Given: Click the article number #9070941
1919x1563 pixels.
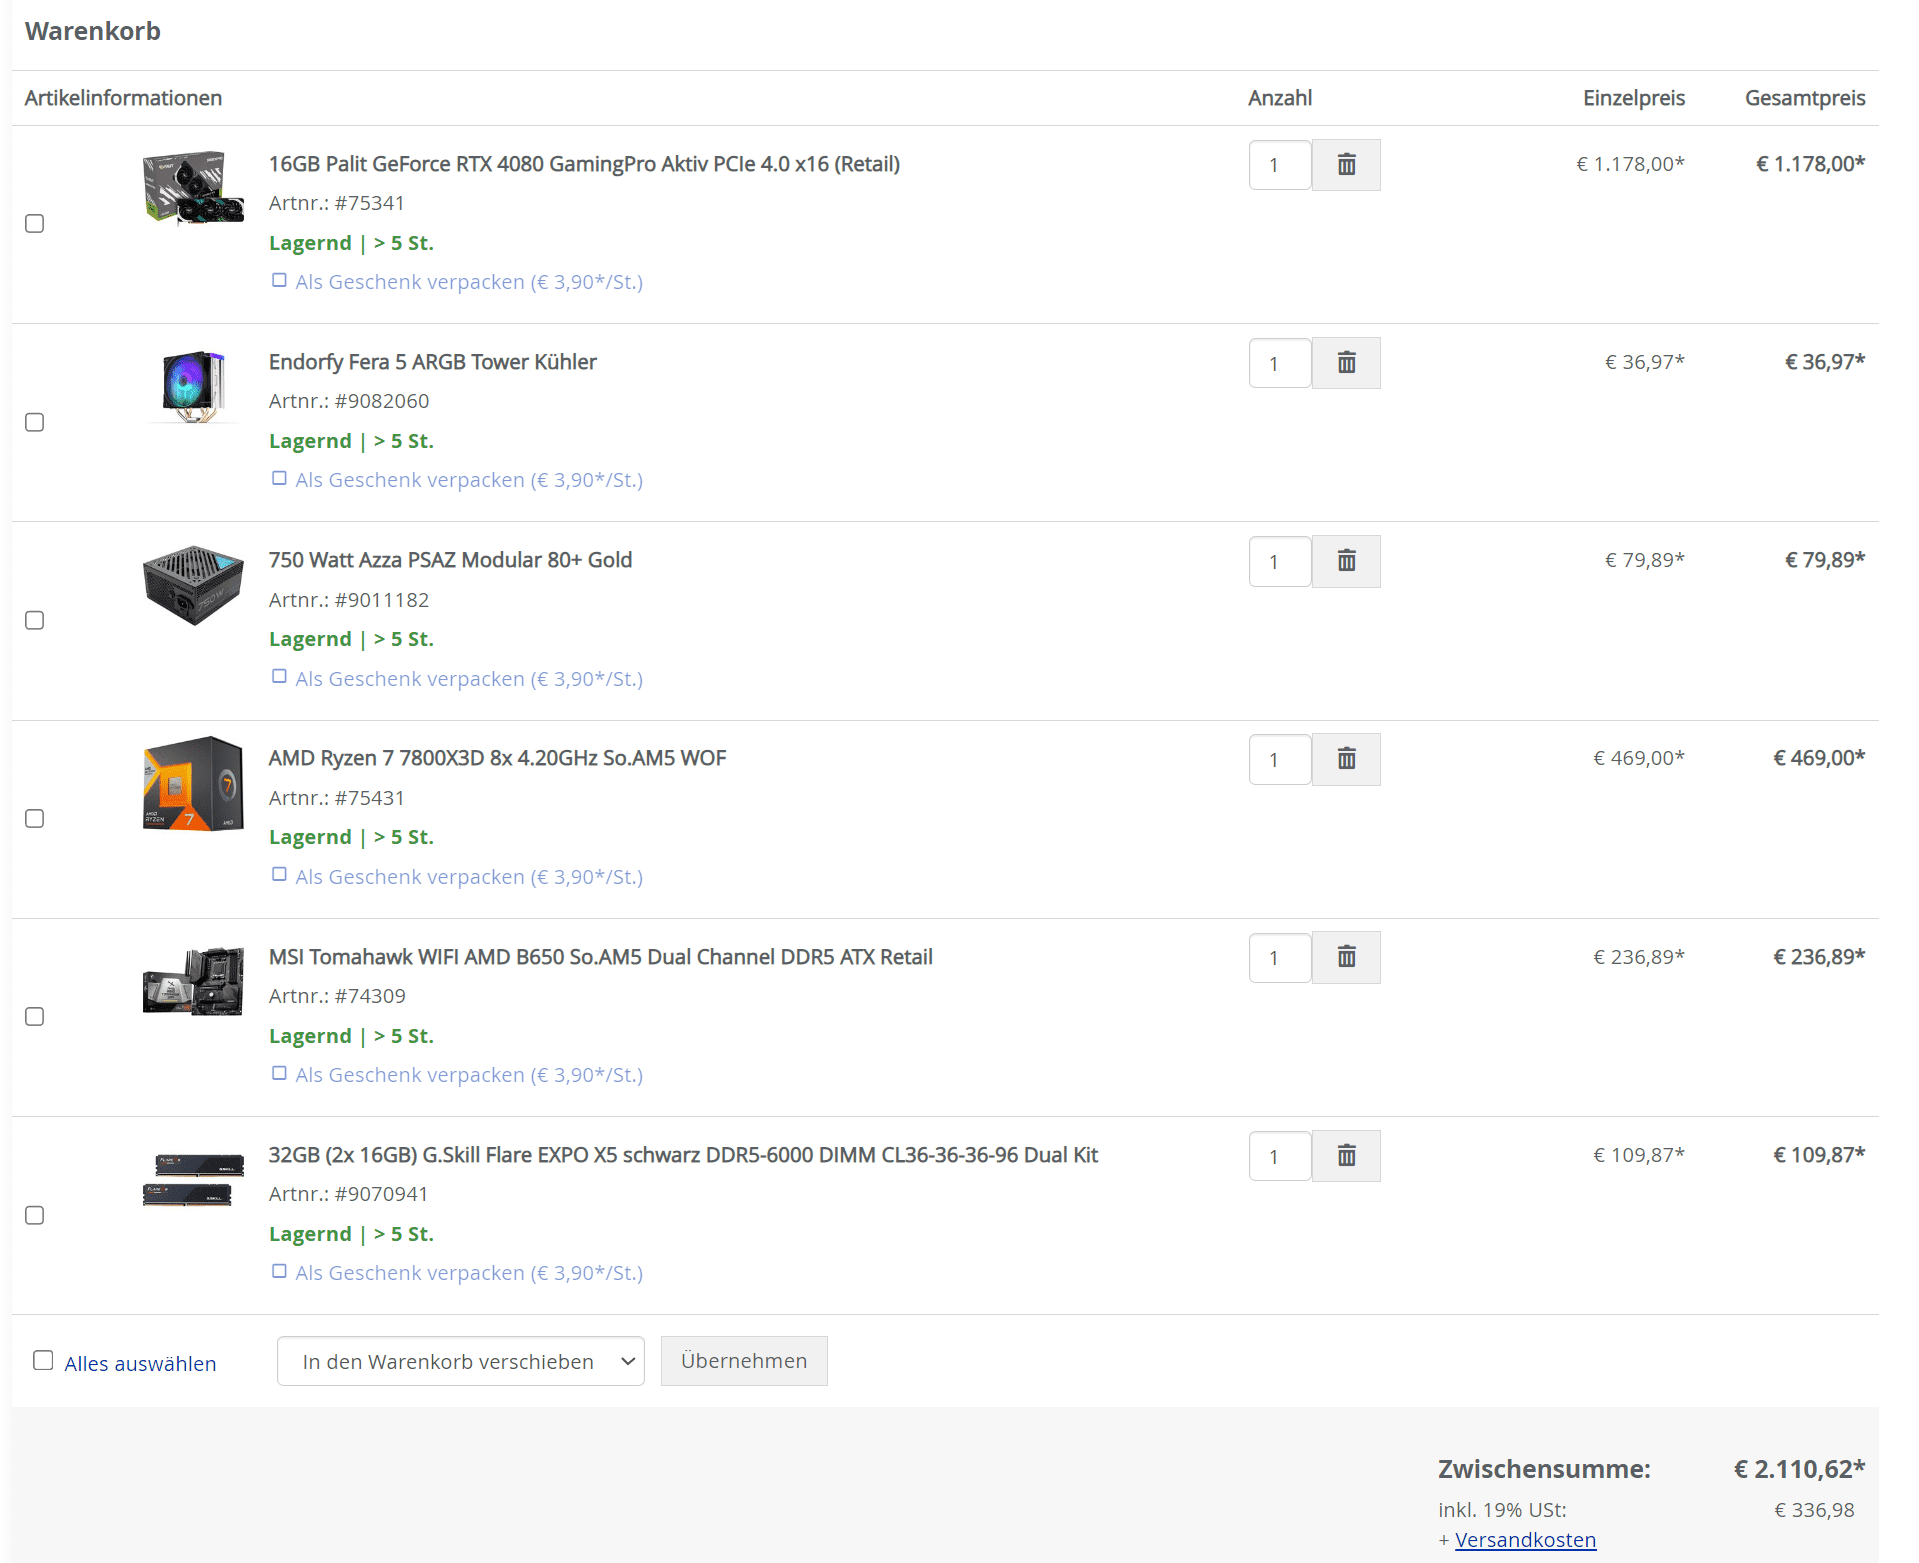Looking at the screenshot, I should click(382, 1194).
